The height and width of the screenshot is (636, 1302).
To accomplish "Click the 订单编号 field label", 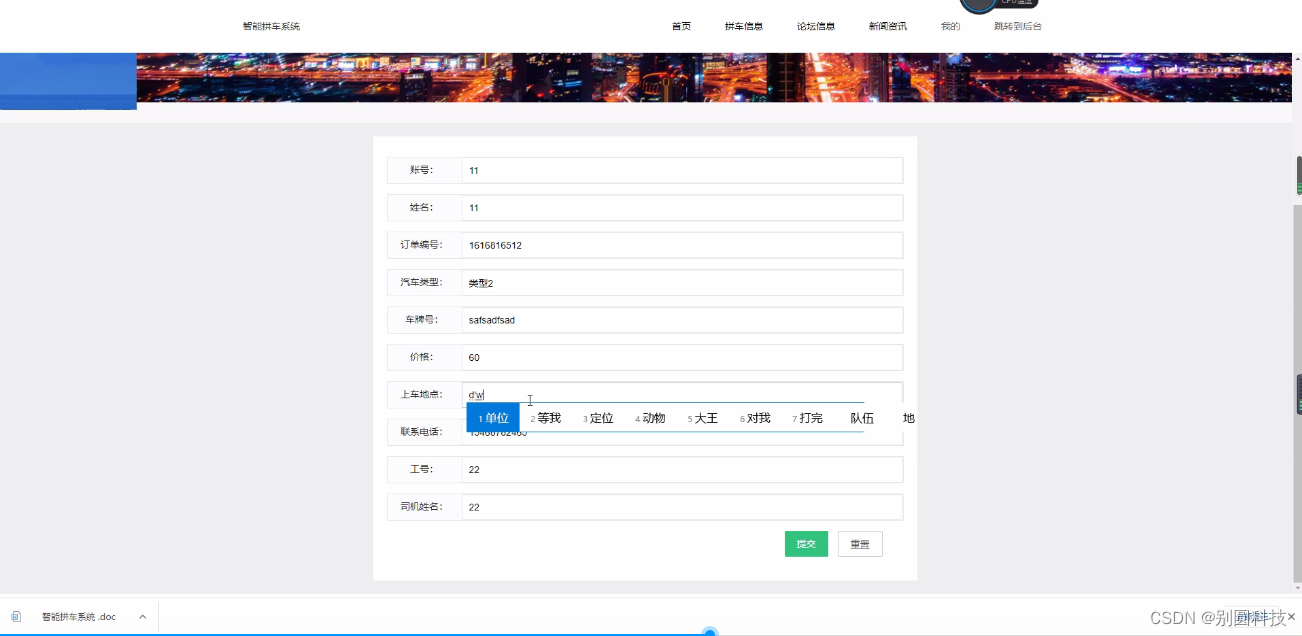I will pyautogui.click(x=422, y=245).
